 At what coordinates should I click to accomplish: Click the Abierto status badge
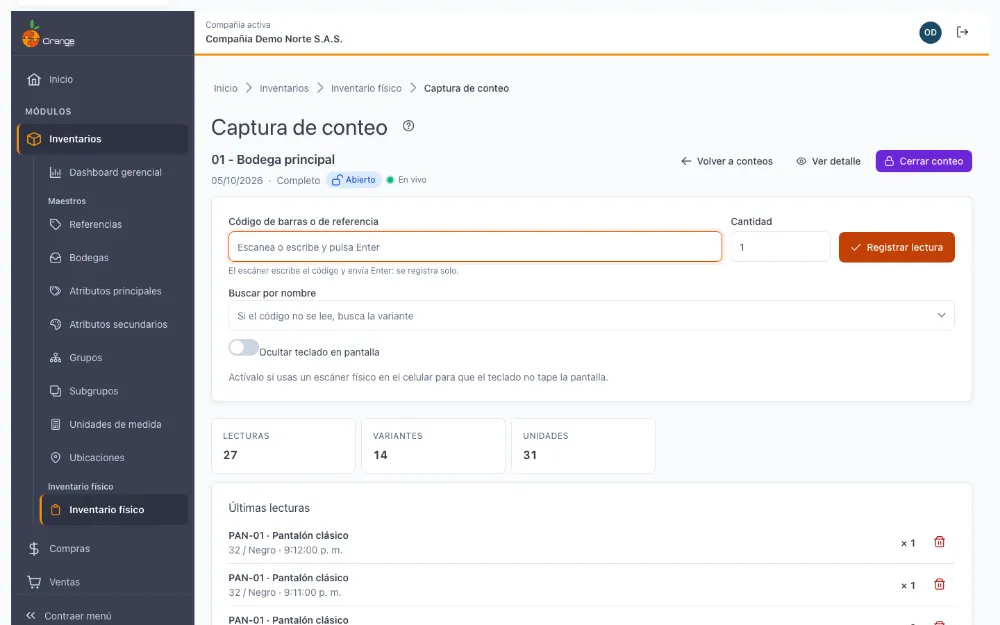[354, 180]
